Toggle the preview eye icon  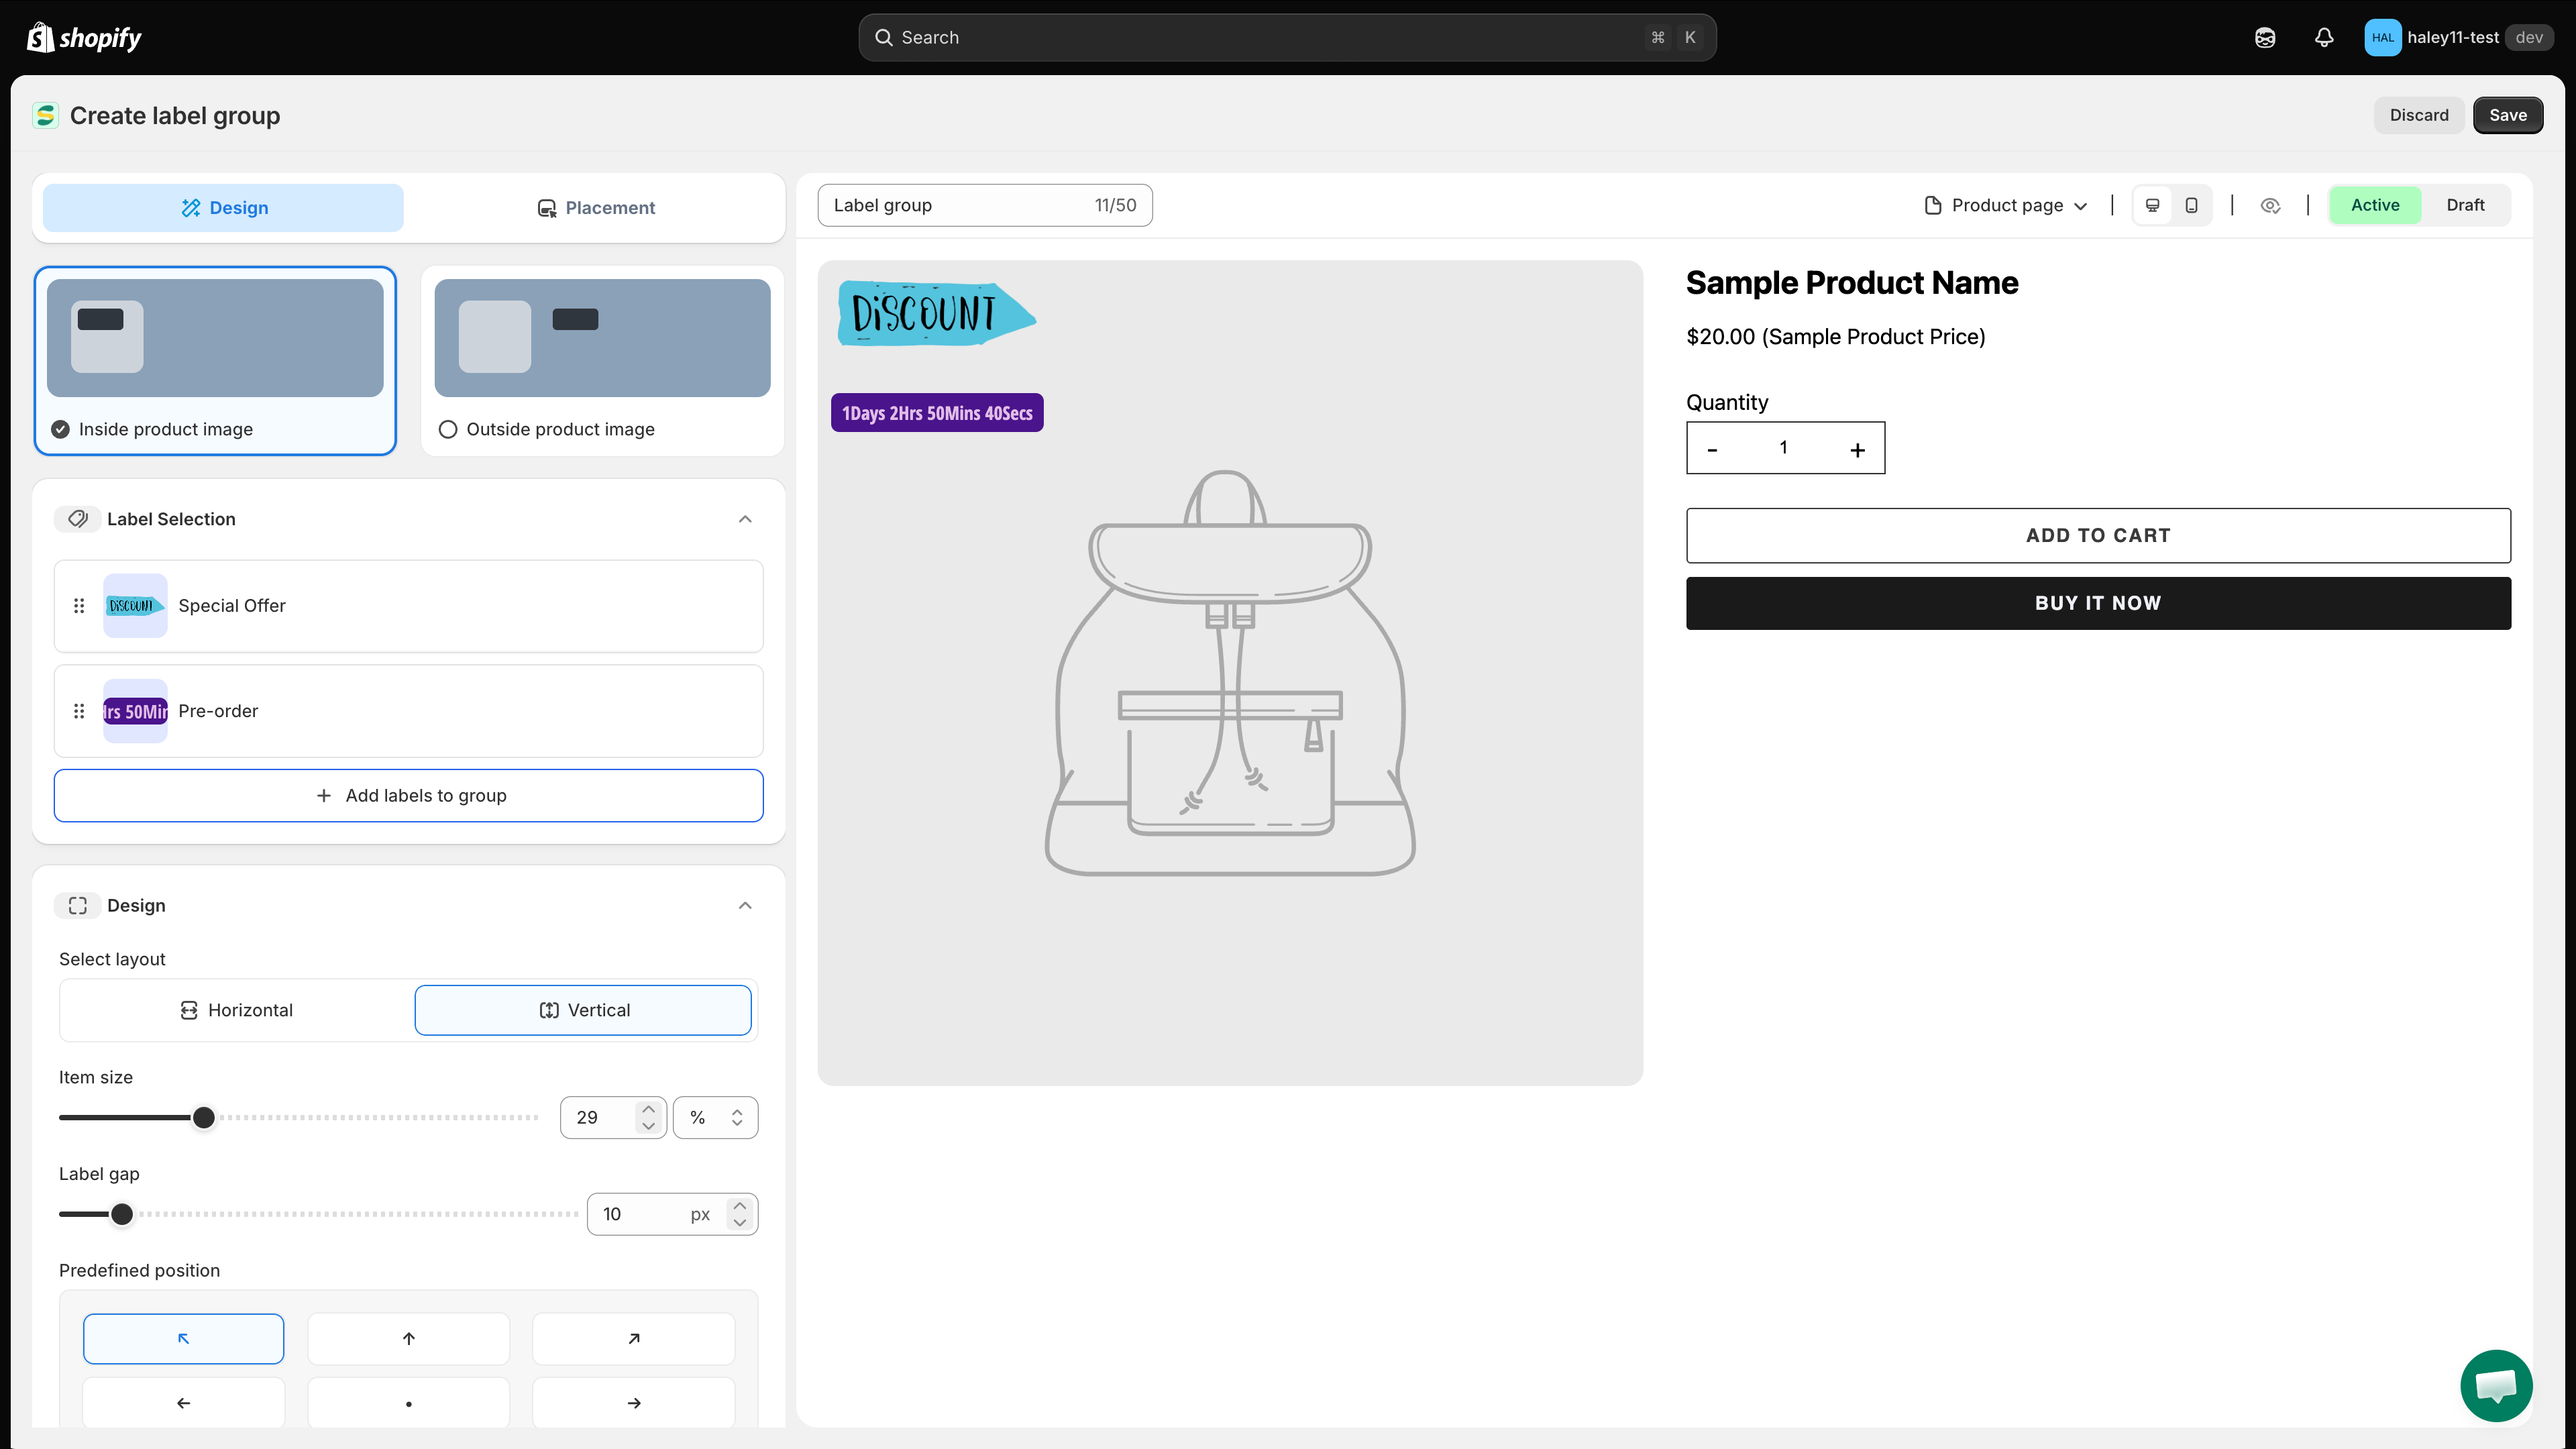coord(2270,205)
